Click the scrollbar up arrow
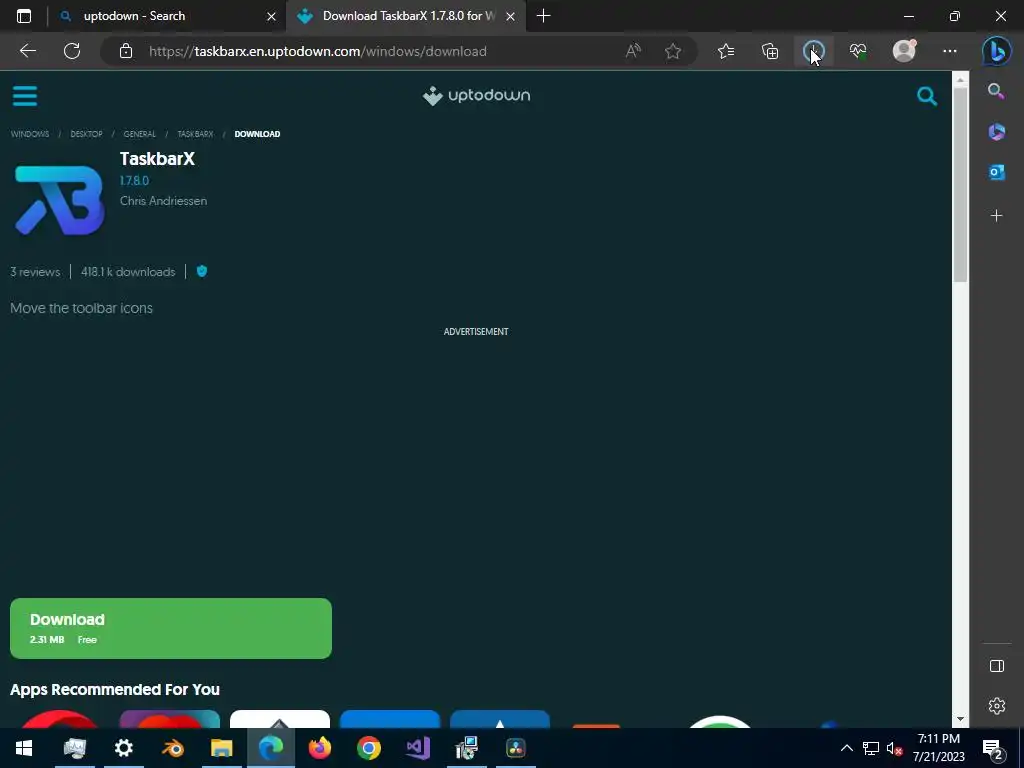1024x768 pixels. (960, 80)
